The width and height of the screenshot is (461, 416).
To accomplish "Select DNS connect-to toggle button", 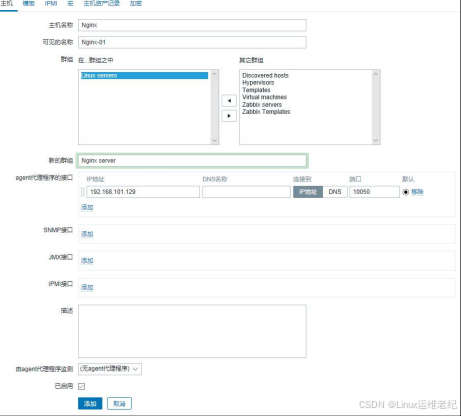I will coord(335,192).
